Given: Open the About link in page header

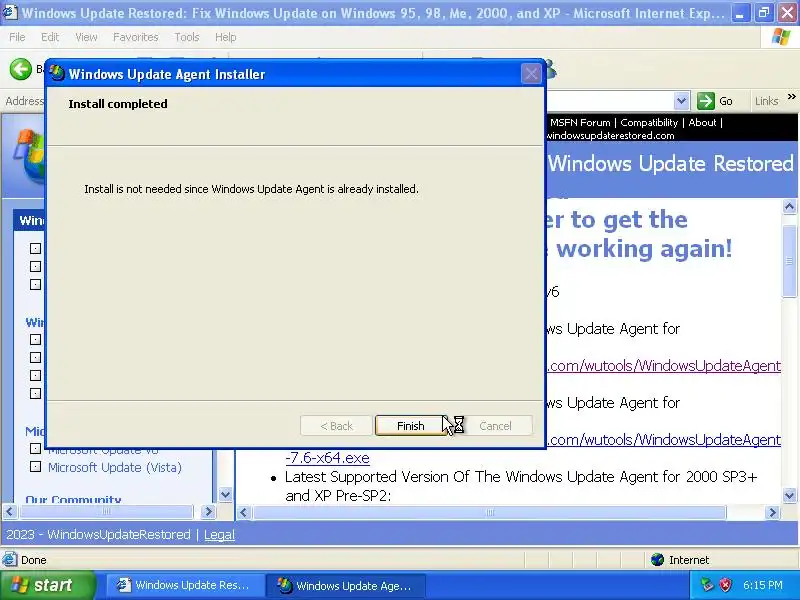Looking at the screenshot, I should (x=703, y=122).
